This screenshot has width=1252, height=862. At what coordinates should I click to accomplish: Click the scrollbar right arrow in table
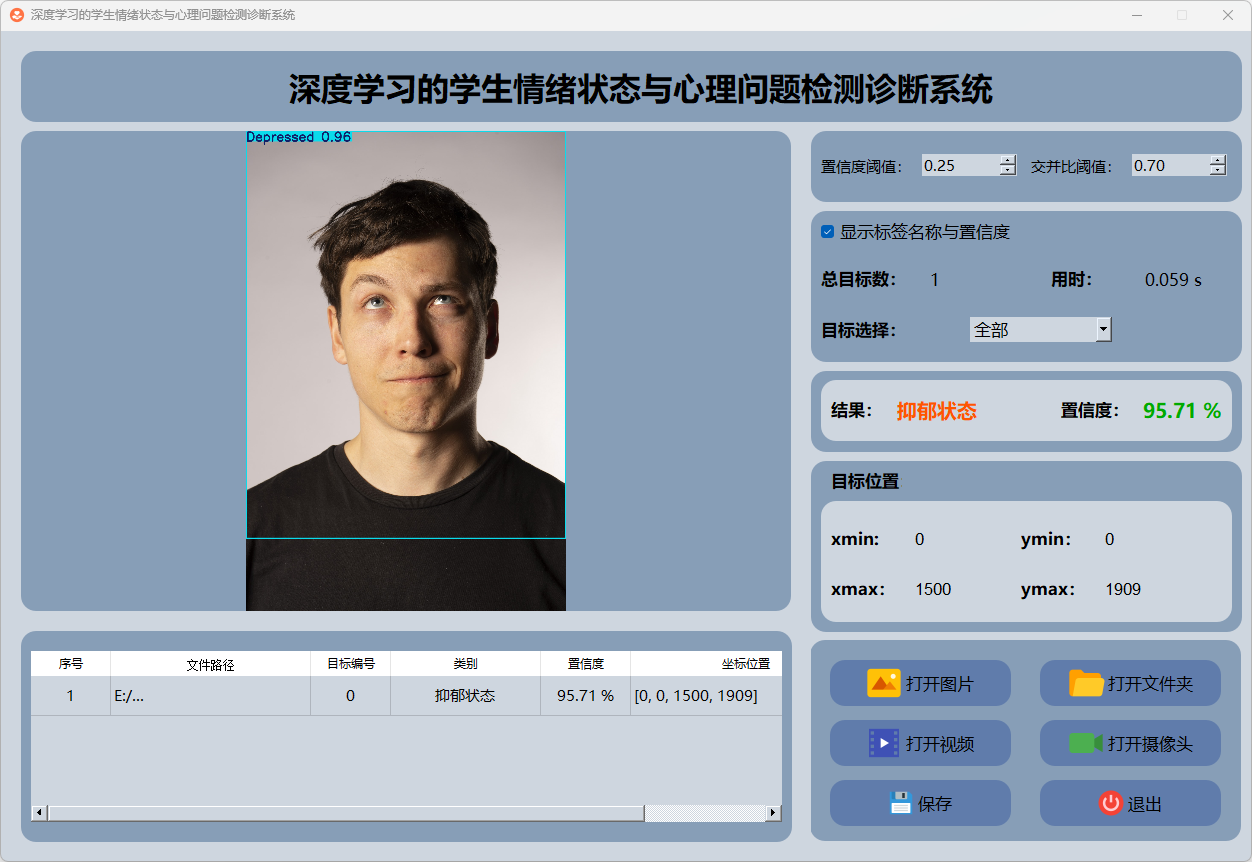773,813
